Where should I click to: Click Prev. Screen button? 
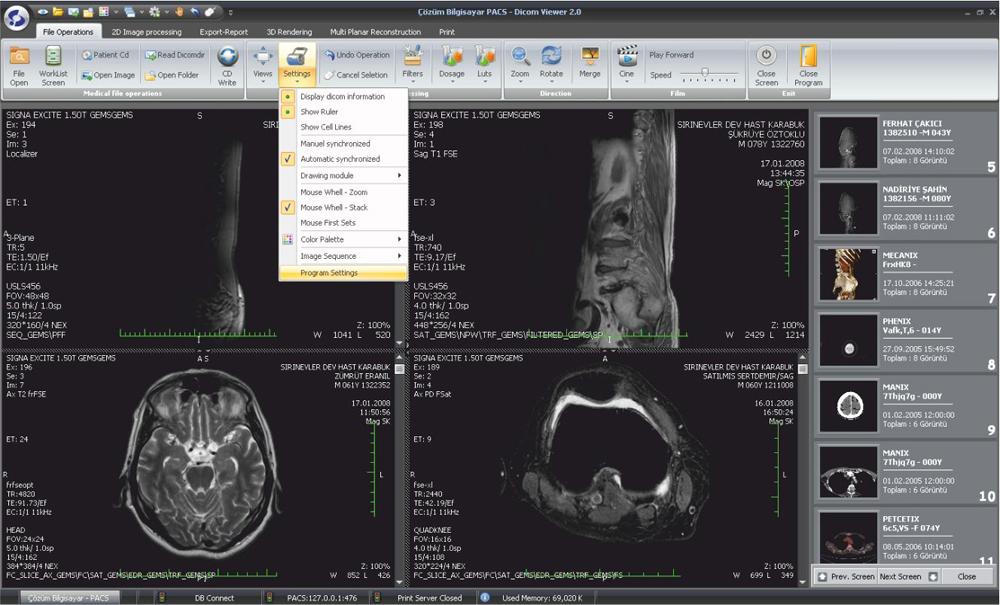[x=846, y=576]
